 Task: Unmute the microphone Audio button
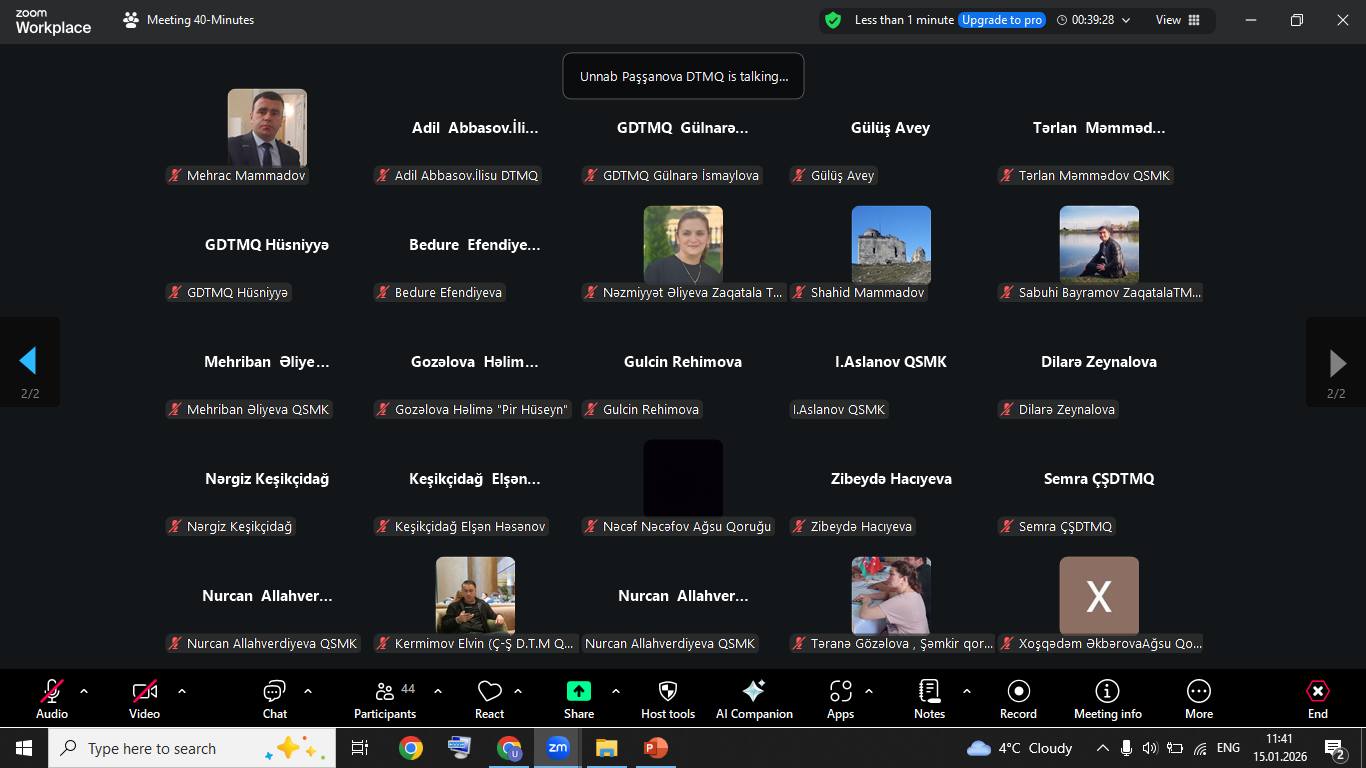(52, 698)
